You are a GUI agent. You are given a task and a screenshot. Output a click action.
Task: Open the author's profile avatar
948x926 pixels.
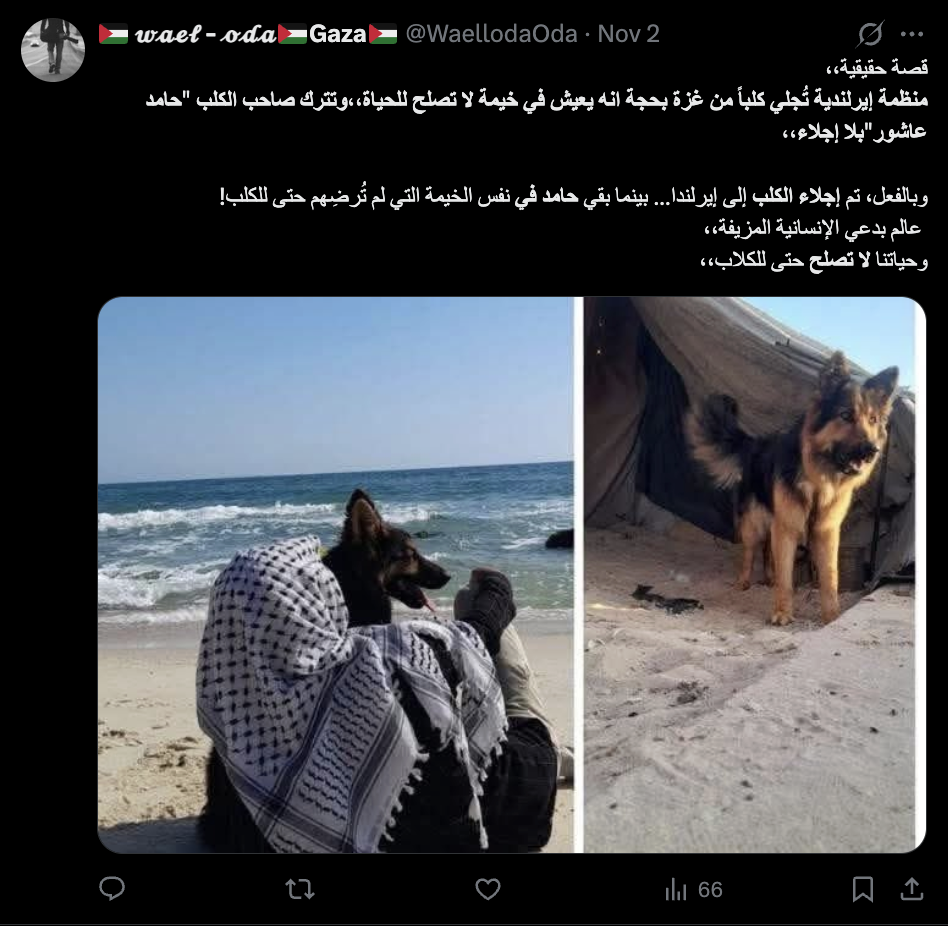(x=53, y=50)
